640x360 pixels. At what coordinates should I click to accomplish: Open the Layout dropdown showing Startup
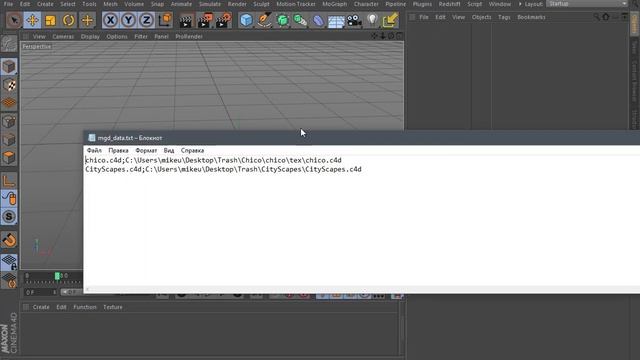coord(587,4)
